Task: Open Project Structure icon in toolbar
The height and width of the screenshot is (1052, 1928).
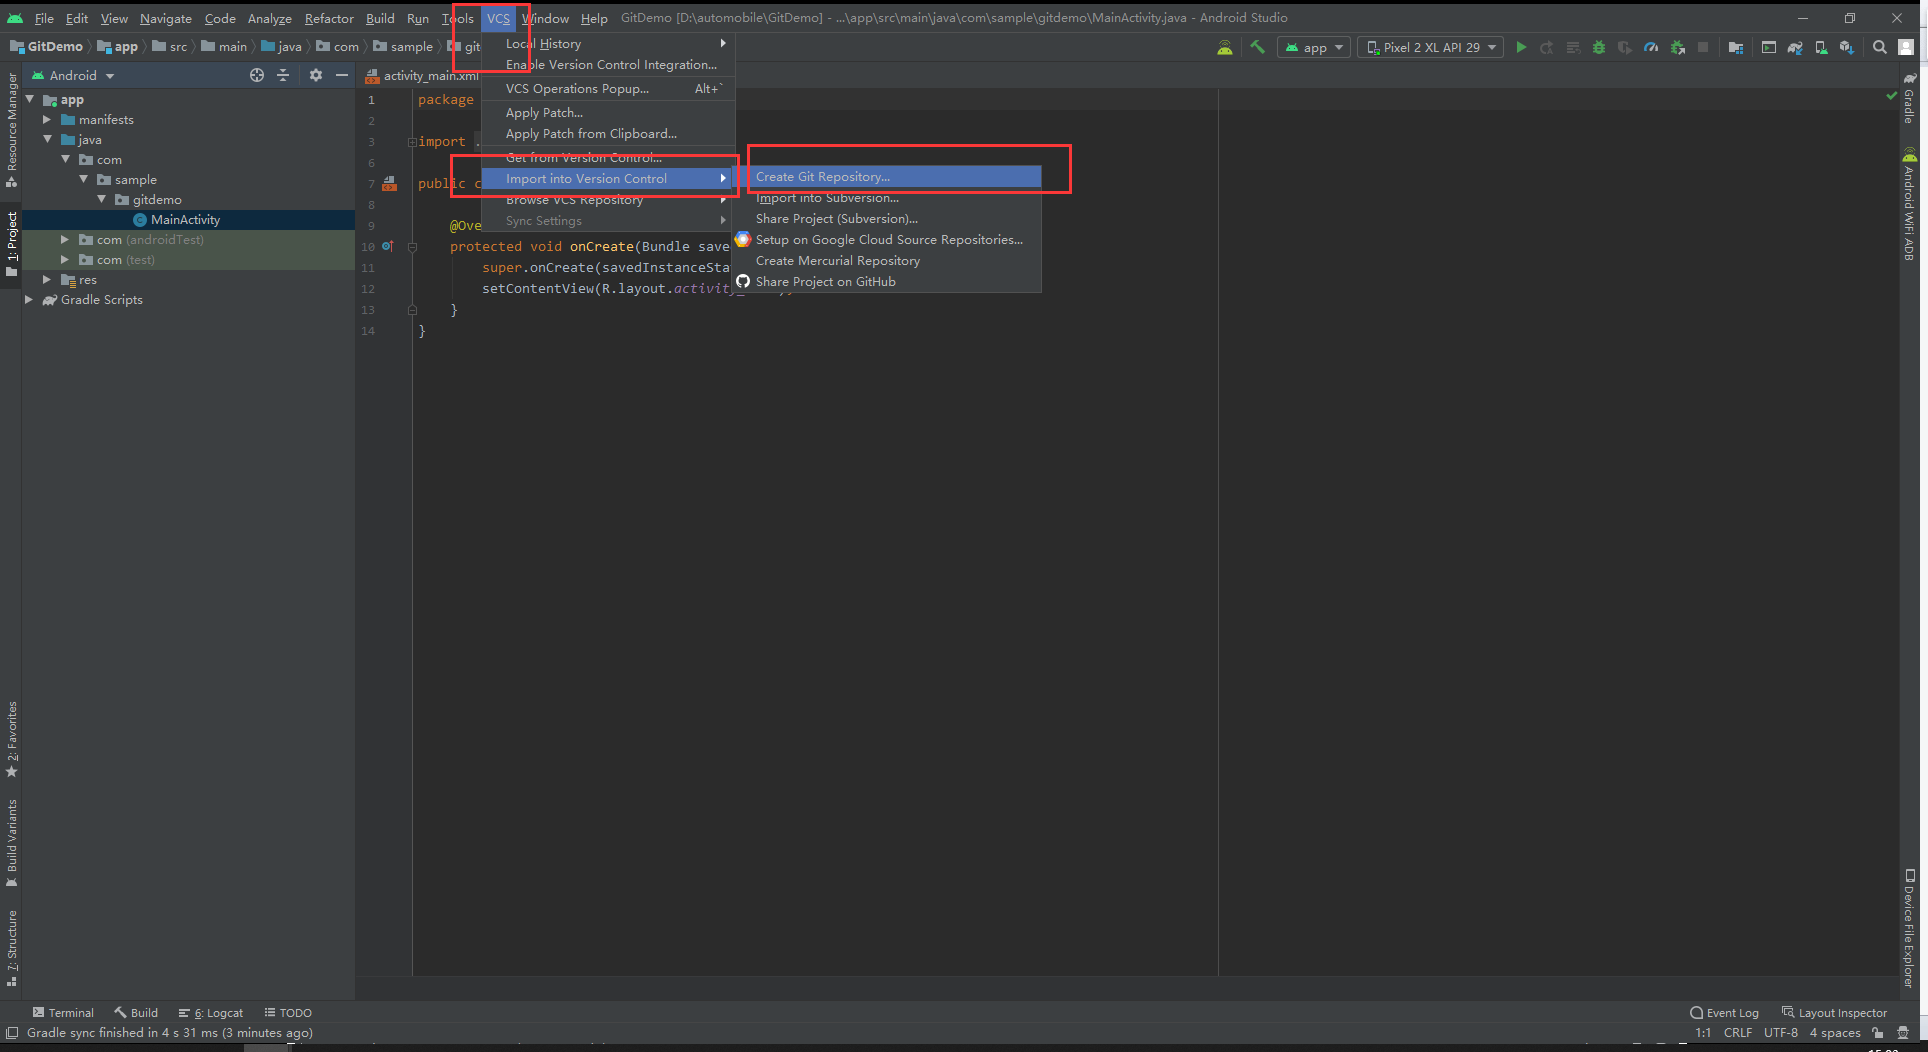Action: [x=1736, y=47]
